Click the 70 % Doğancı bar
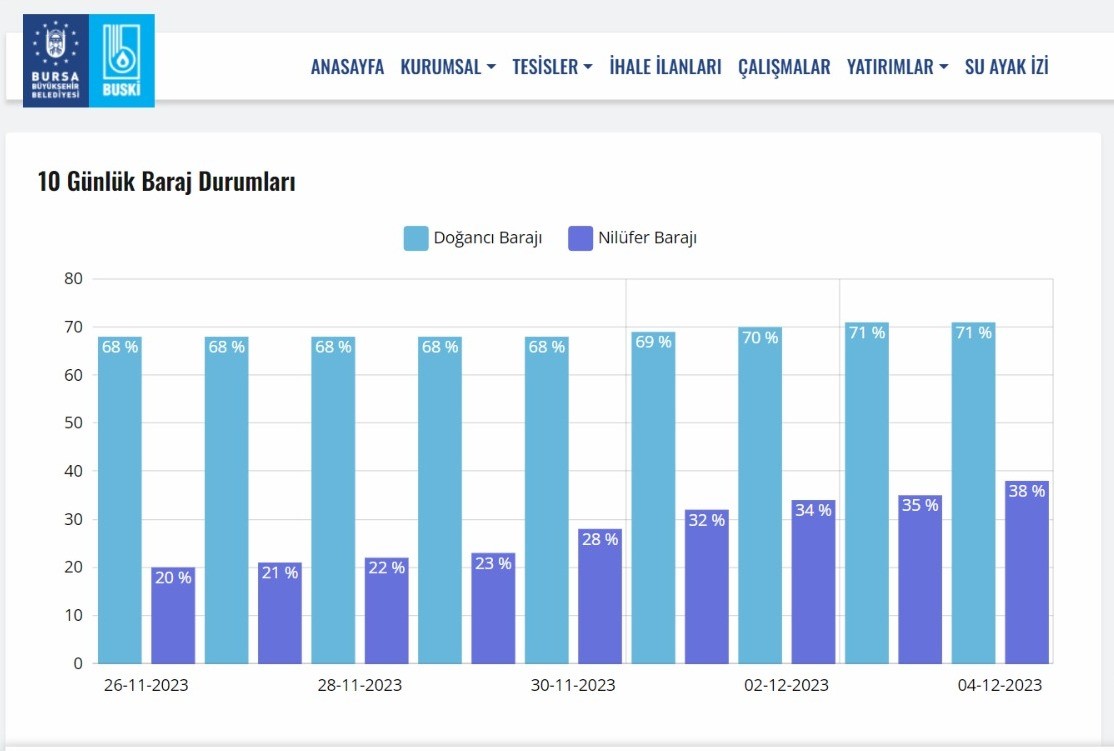Viewport: 1114px width, 751px height. 760,500
